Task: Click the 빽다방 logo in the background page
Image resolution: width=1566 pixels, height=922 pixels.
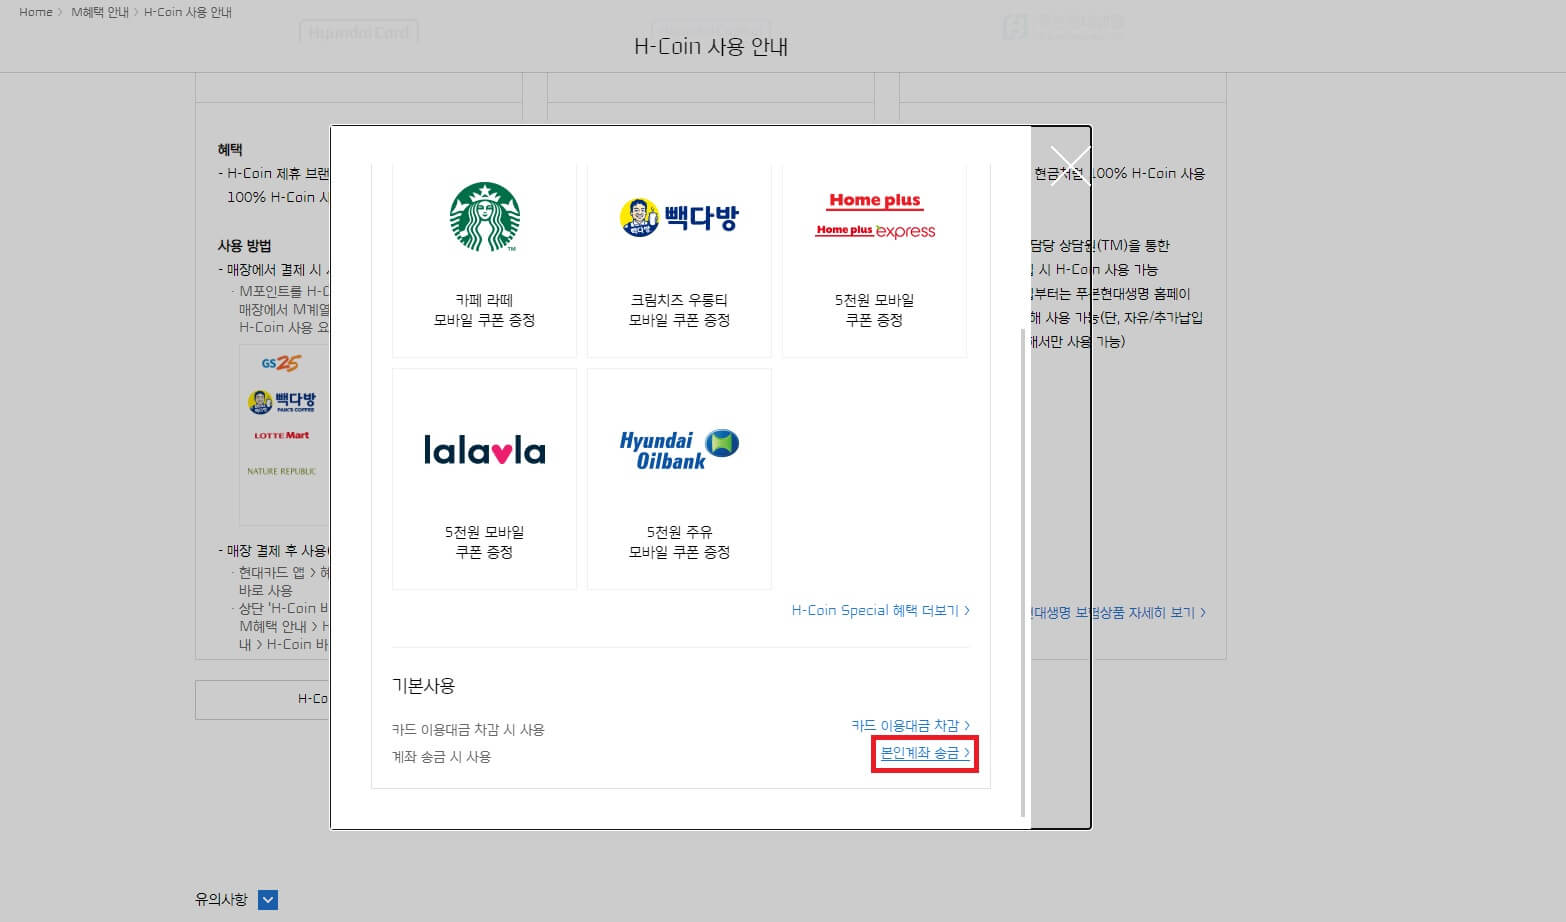Action: 282,402
